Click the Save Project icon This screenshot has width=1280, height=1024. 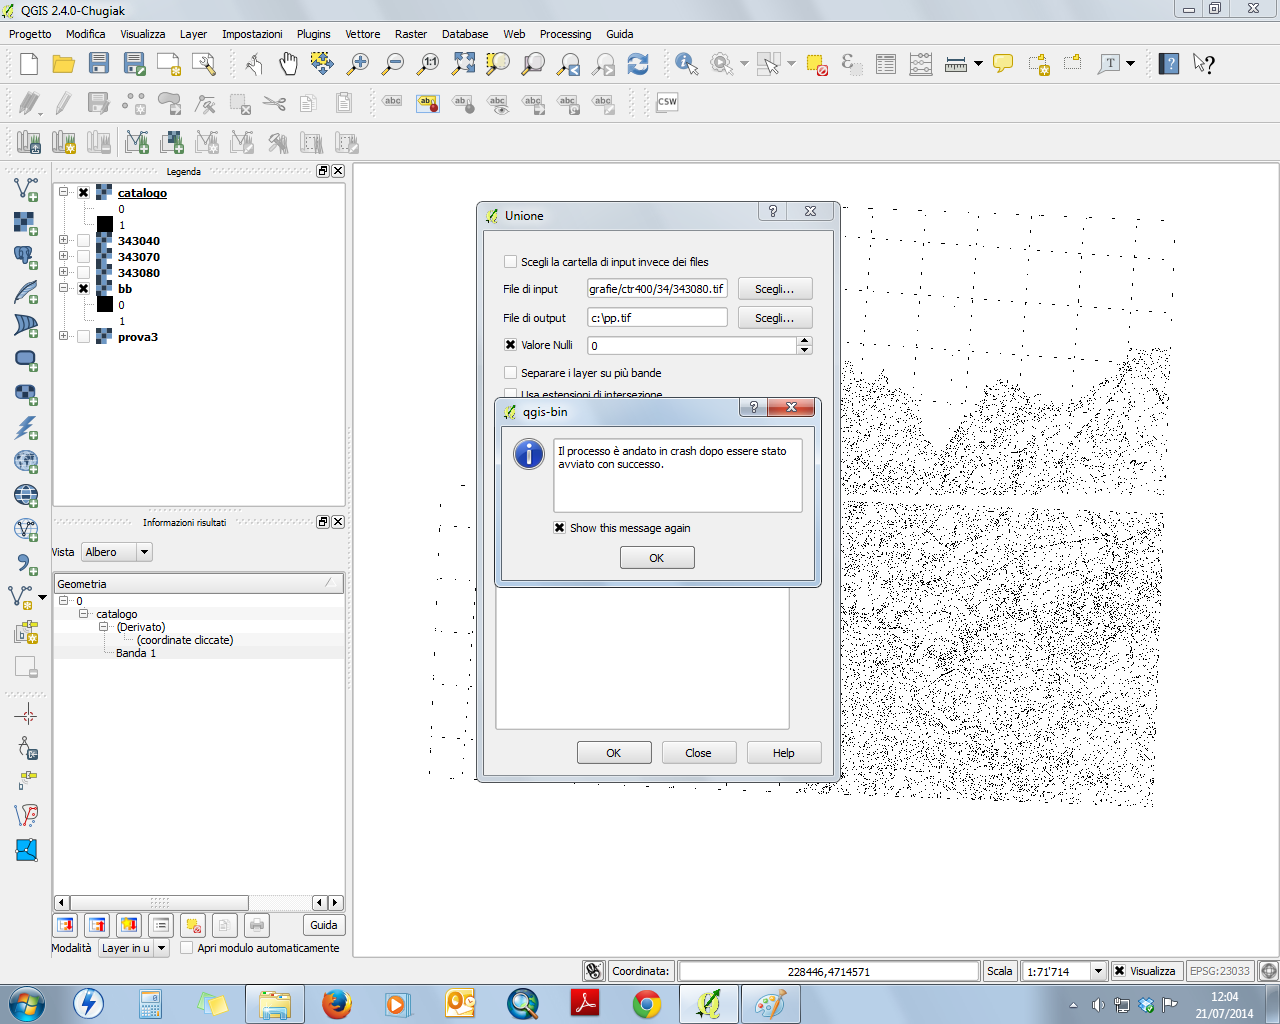pyautogui.click(x=98, y=65)
